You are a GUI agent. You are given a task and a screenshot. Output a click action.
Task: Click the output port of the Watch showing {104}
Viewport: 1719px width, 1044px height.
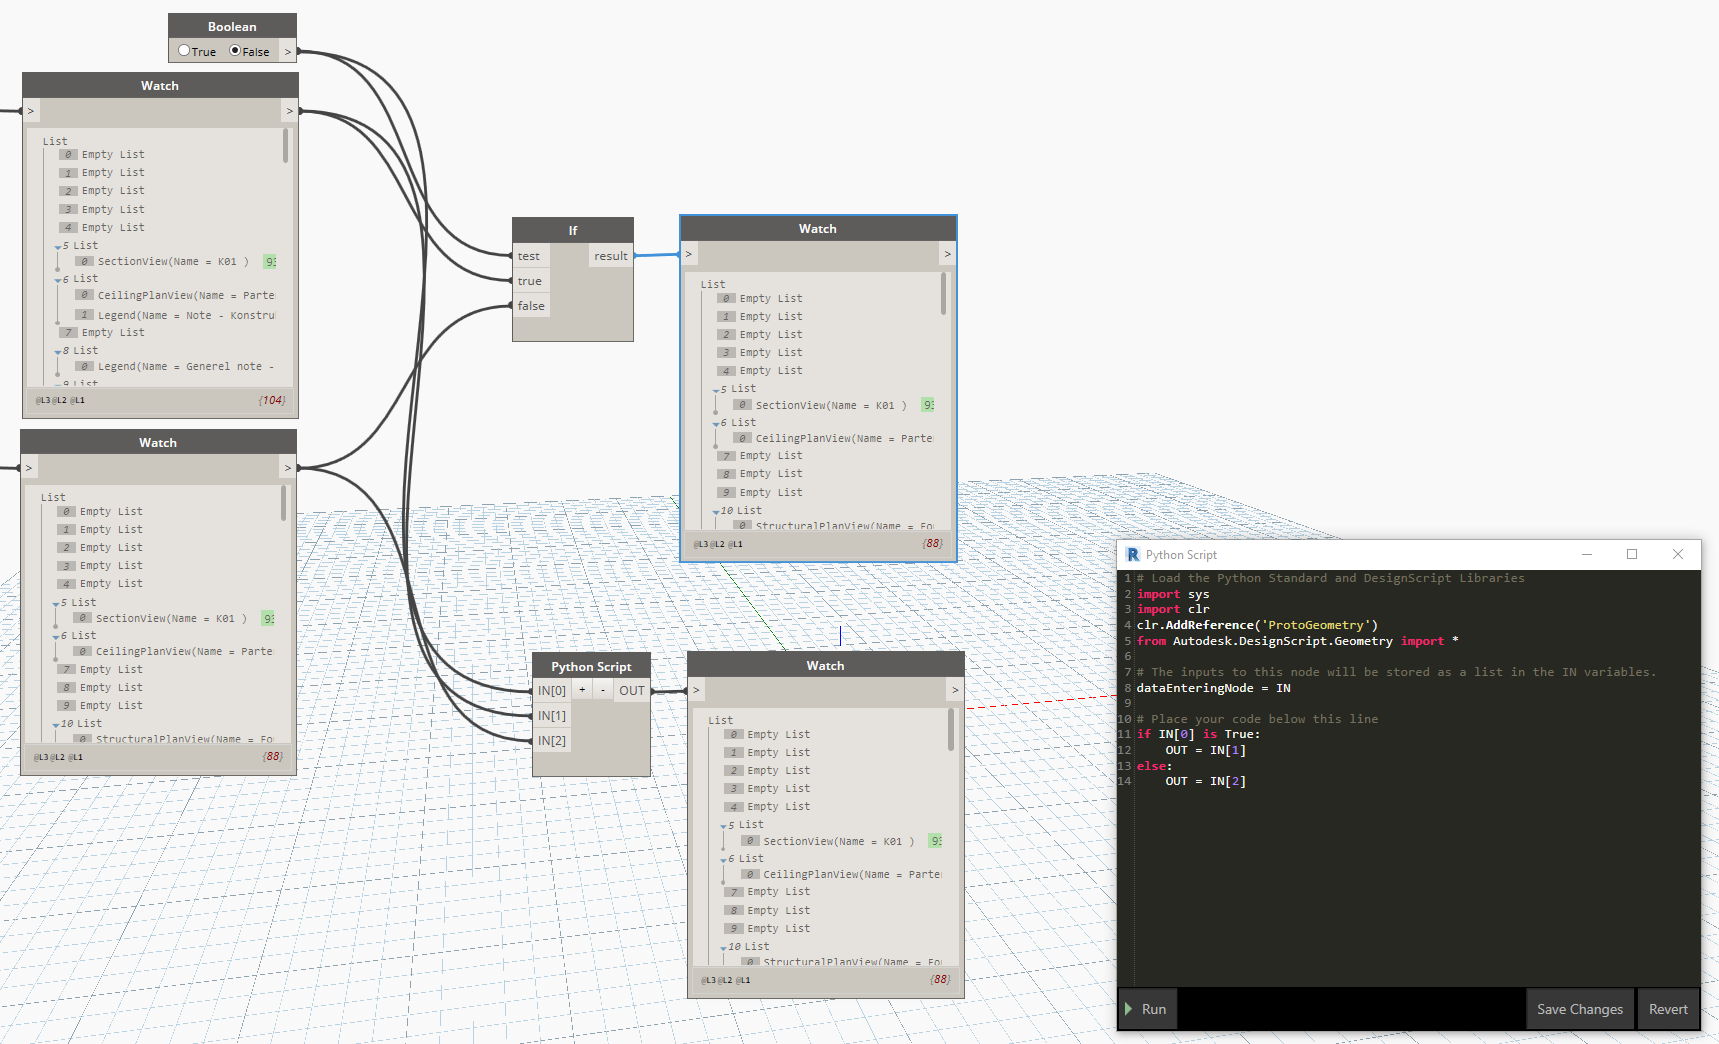coord(290,111)
